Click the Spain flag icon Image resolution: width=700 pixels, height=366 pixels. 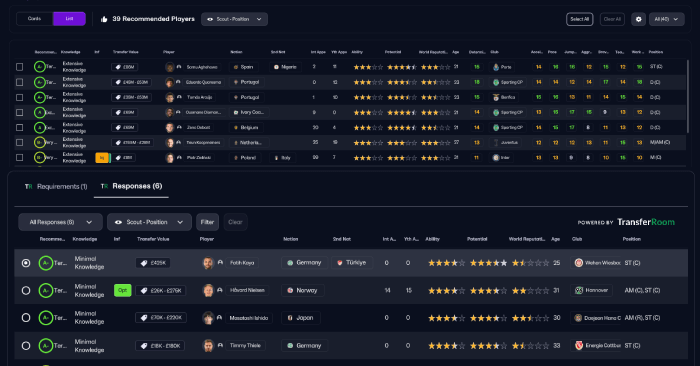pyautogui.click(x=236, y=67)
